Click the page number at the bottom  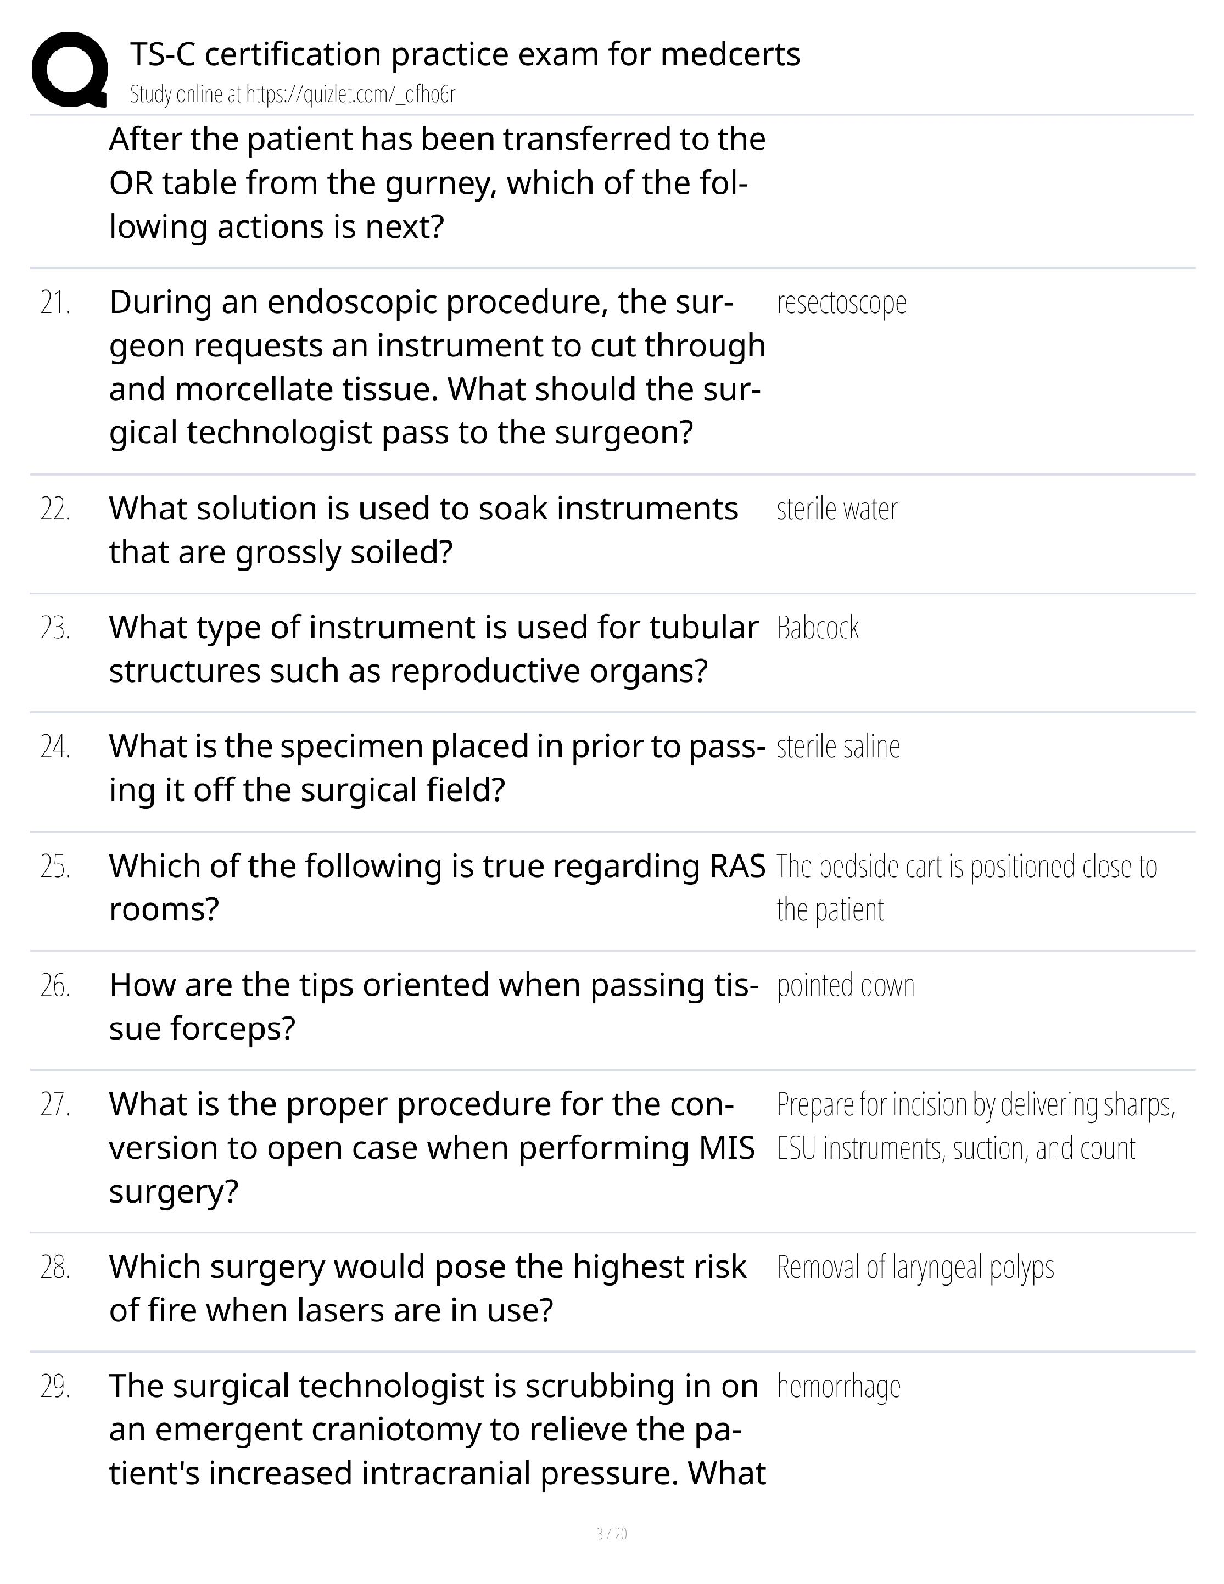[x=612, y=1532]
